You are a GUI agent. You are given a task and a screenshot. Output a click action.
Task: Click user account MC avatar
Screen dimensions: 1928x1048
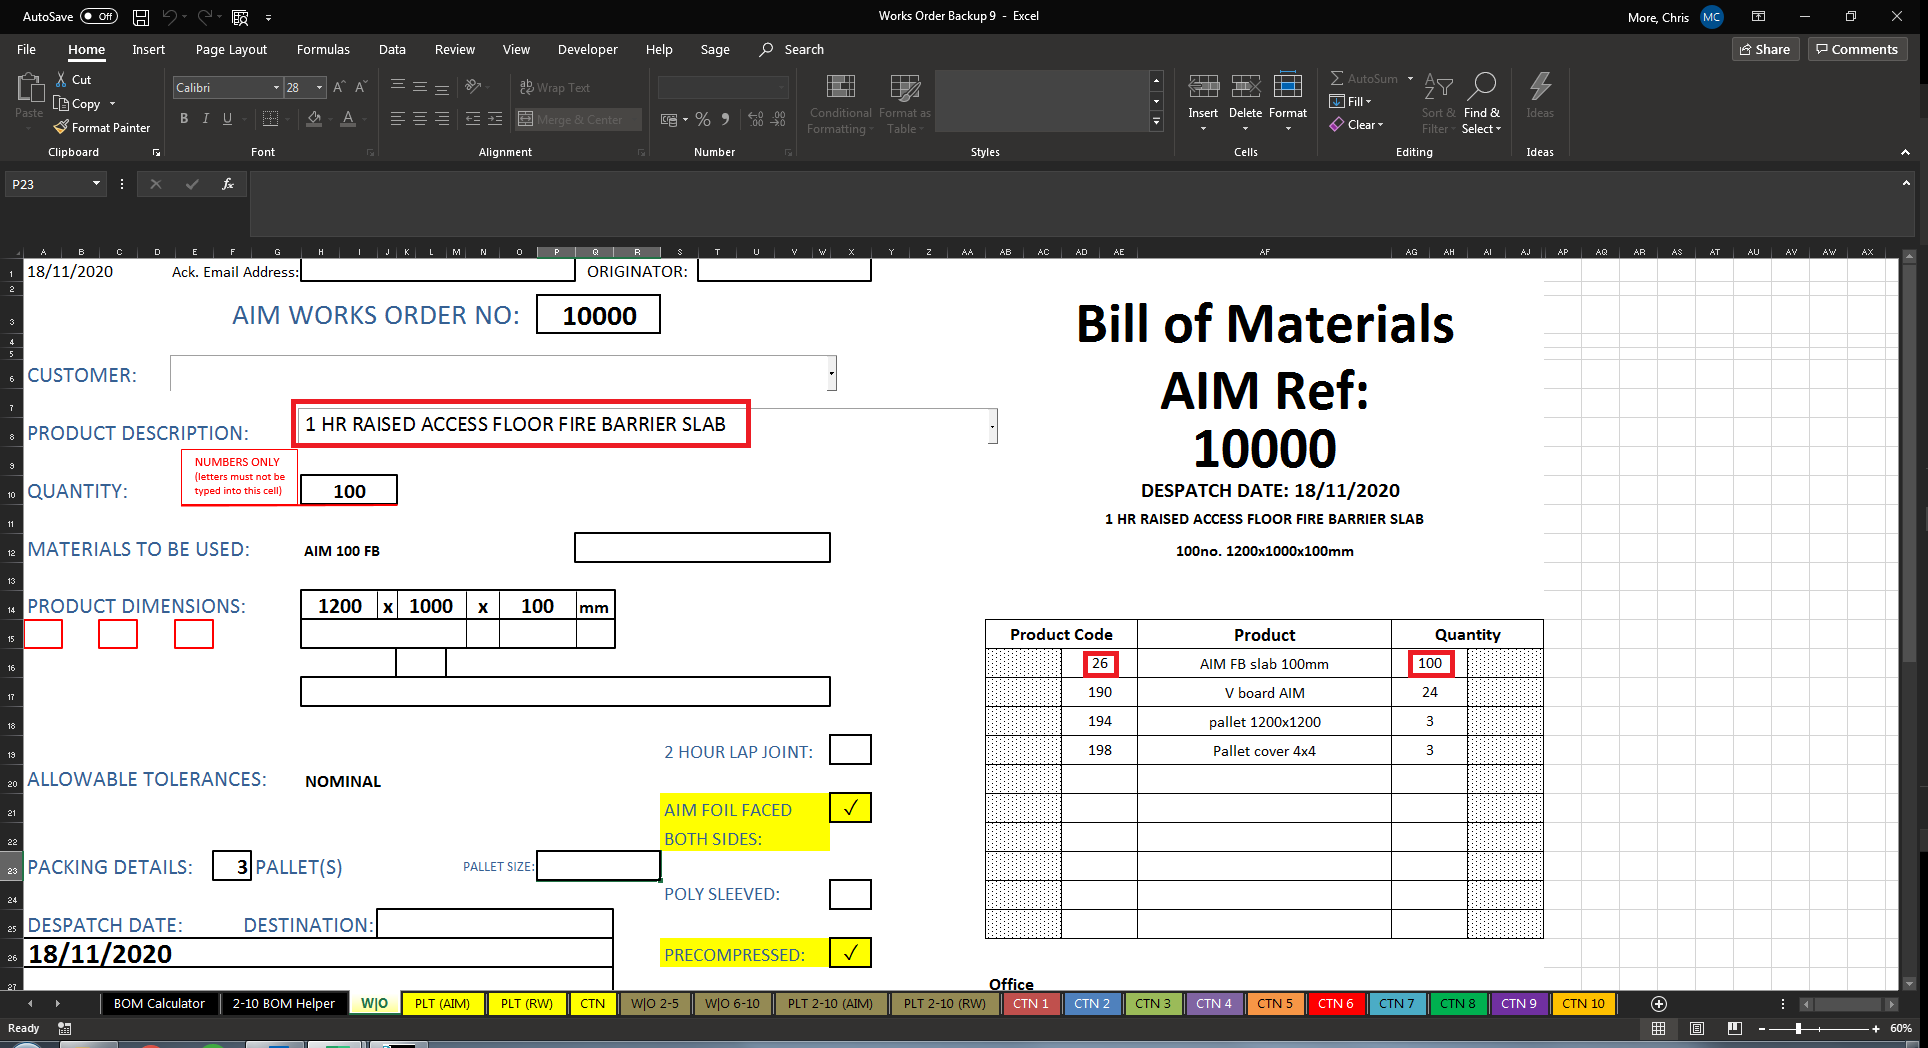tap(1712, 17)
